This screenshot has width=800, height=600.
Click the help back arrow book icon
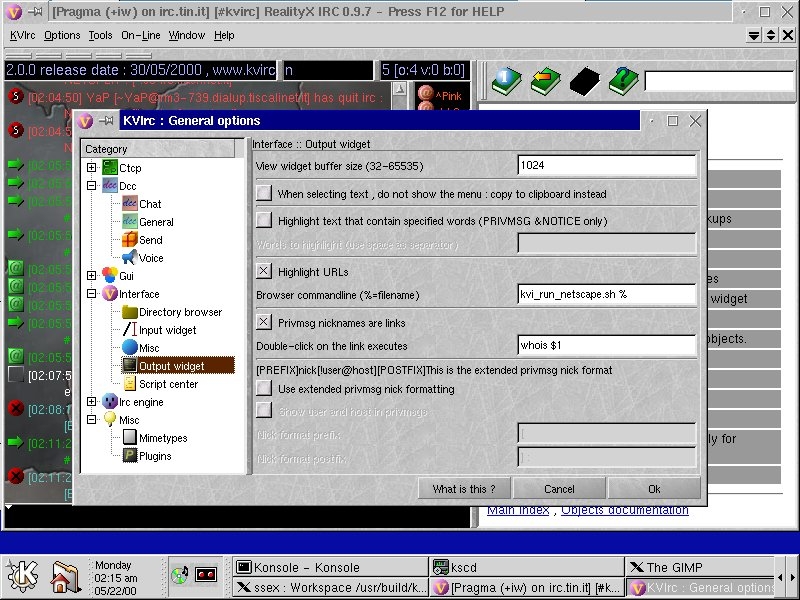click(x=545, y=81)
